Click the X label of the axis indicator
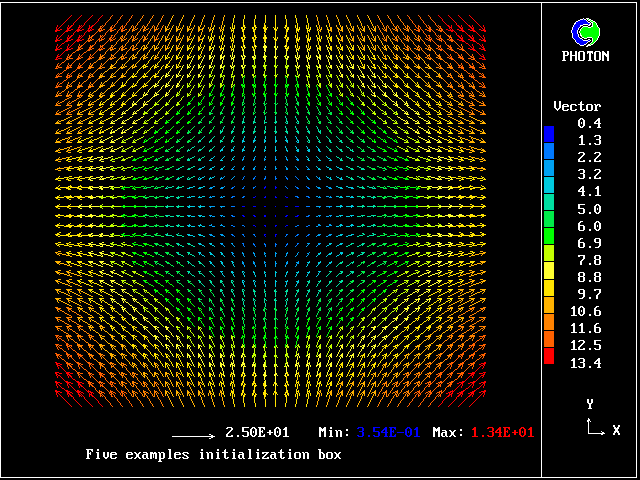This screenshot has width=640, height=480. coord(616,430)
